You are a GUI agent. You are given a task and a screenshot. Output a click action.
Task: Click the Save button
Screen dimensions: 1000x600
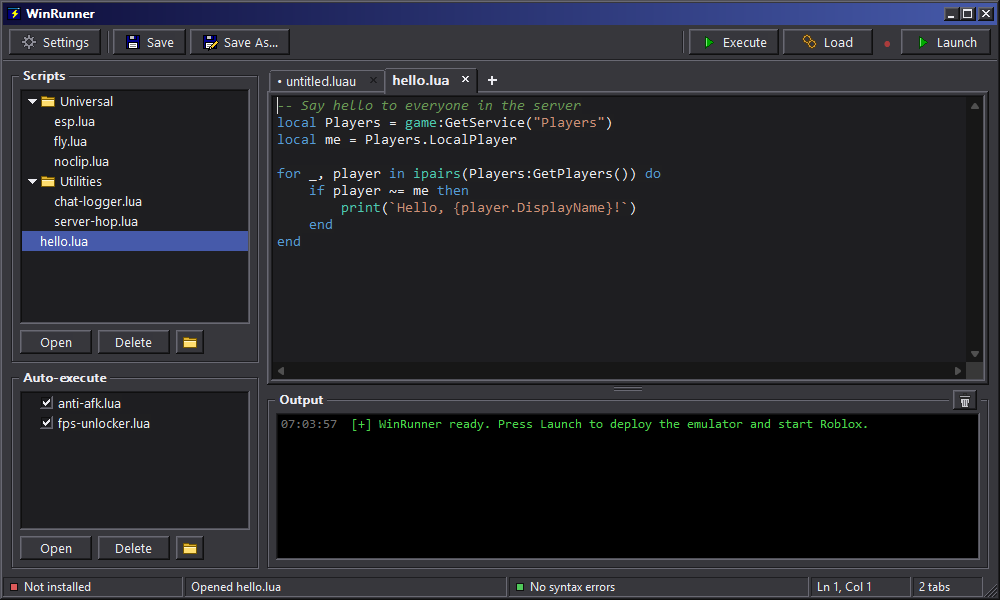click(150, 42)
